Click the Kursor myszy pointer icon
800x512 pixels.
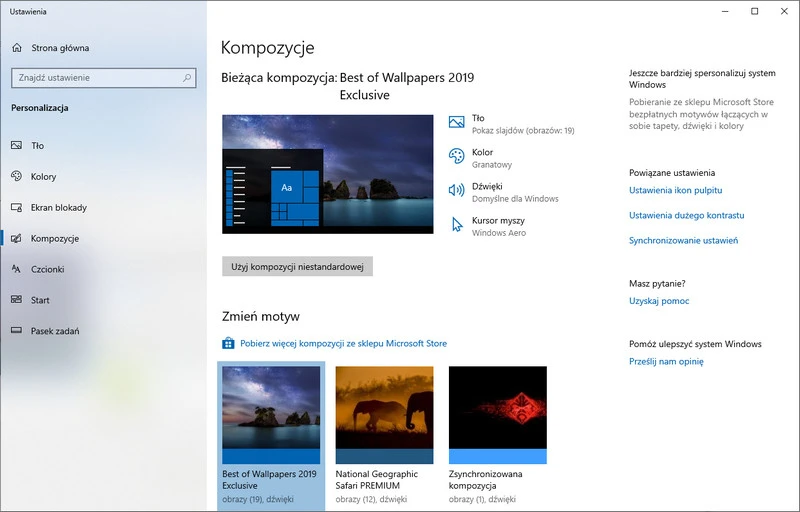[457, 224]
